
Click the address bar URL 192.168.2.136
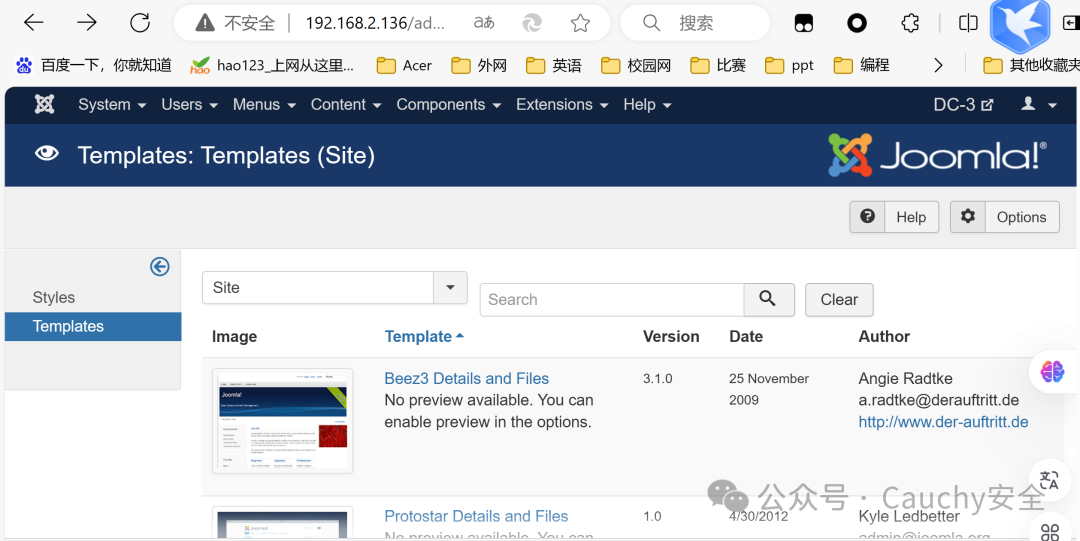pos(375,23)
